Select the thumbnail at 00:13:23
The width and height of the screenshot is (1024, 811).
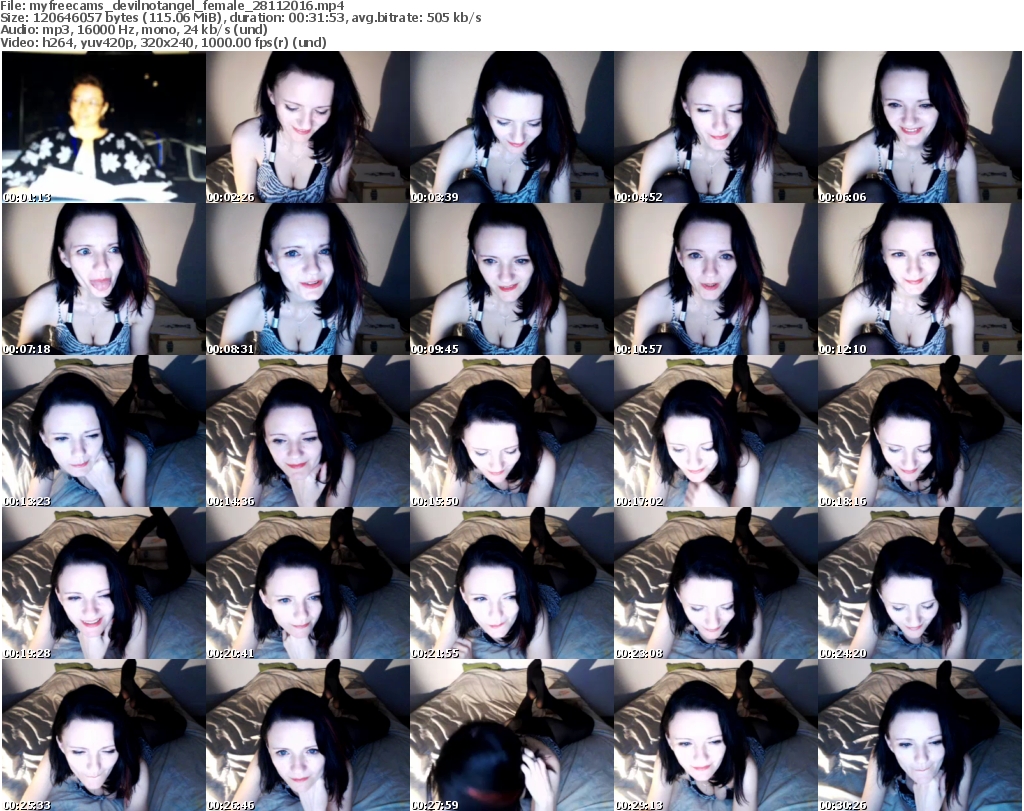pyautogui.click(x=104, y=432)
